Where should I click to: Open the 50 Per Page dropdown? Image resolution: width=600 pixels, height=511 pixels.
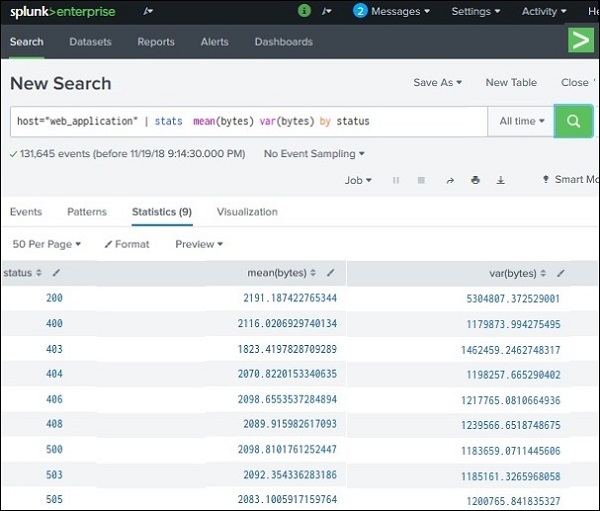pos(47,244)
